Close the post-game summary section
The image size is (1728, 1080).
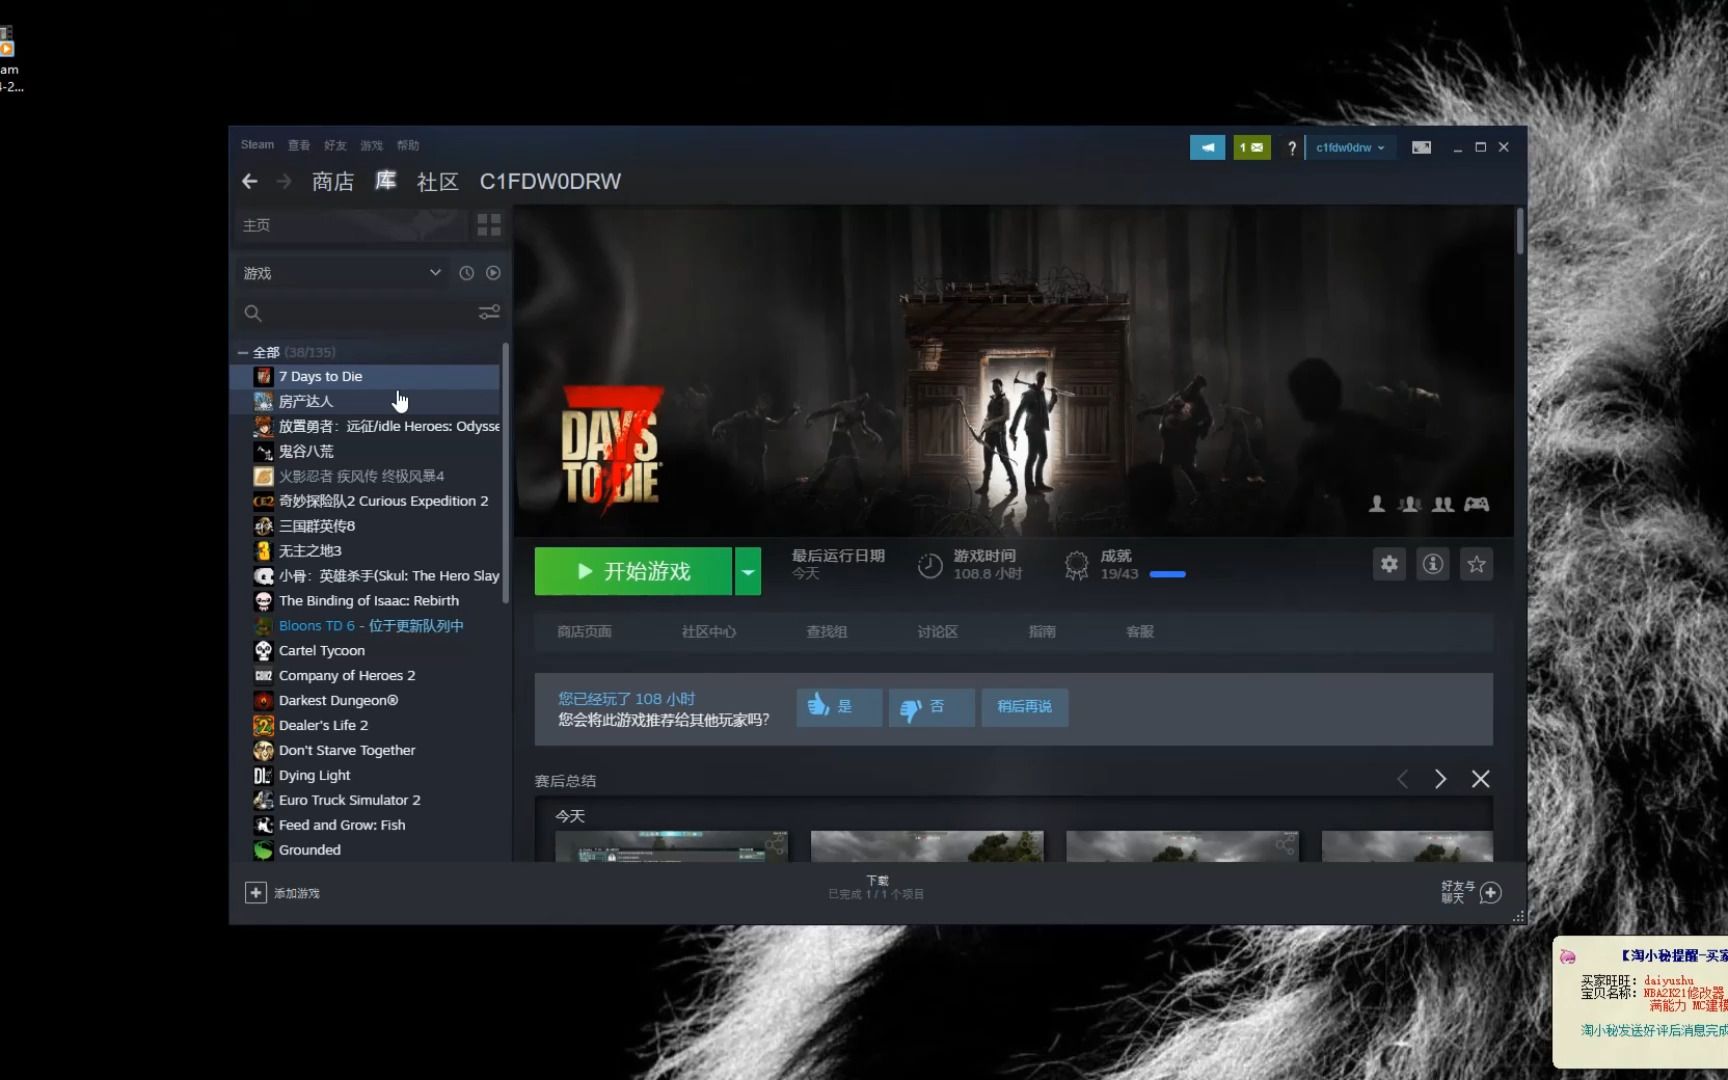coord(1481,779)
